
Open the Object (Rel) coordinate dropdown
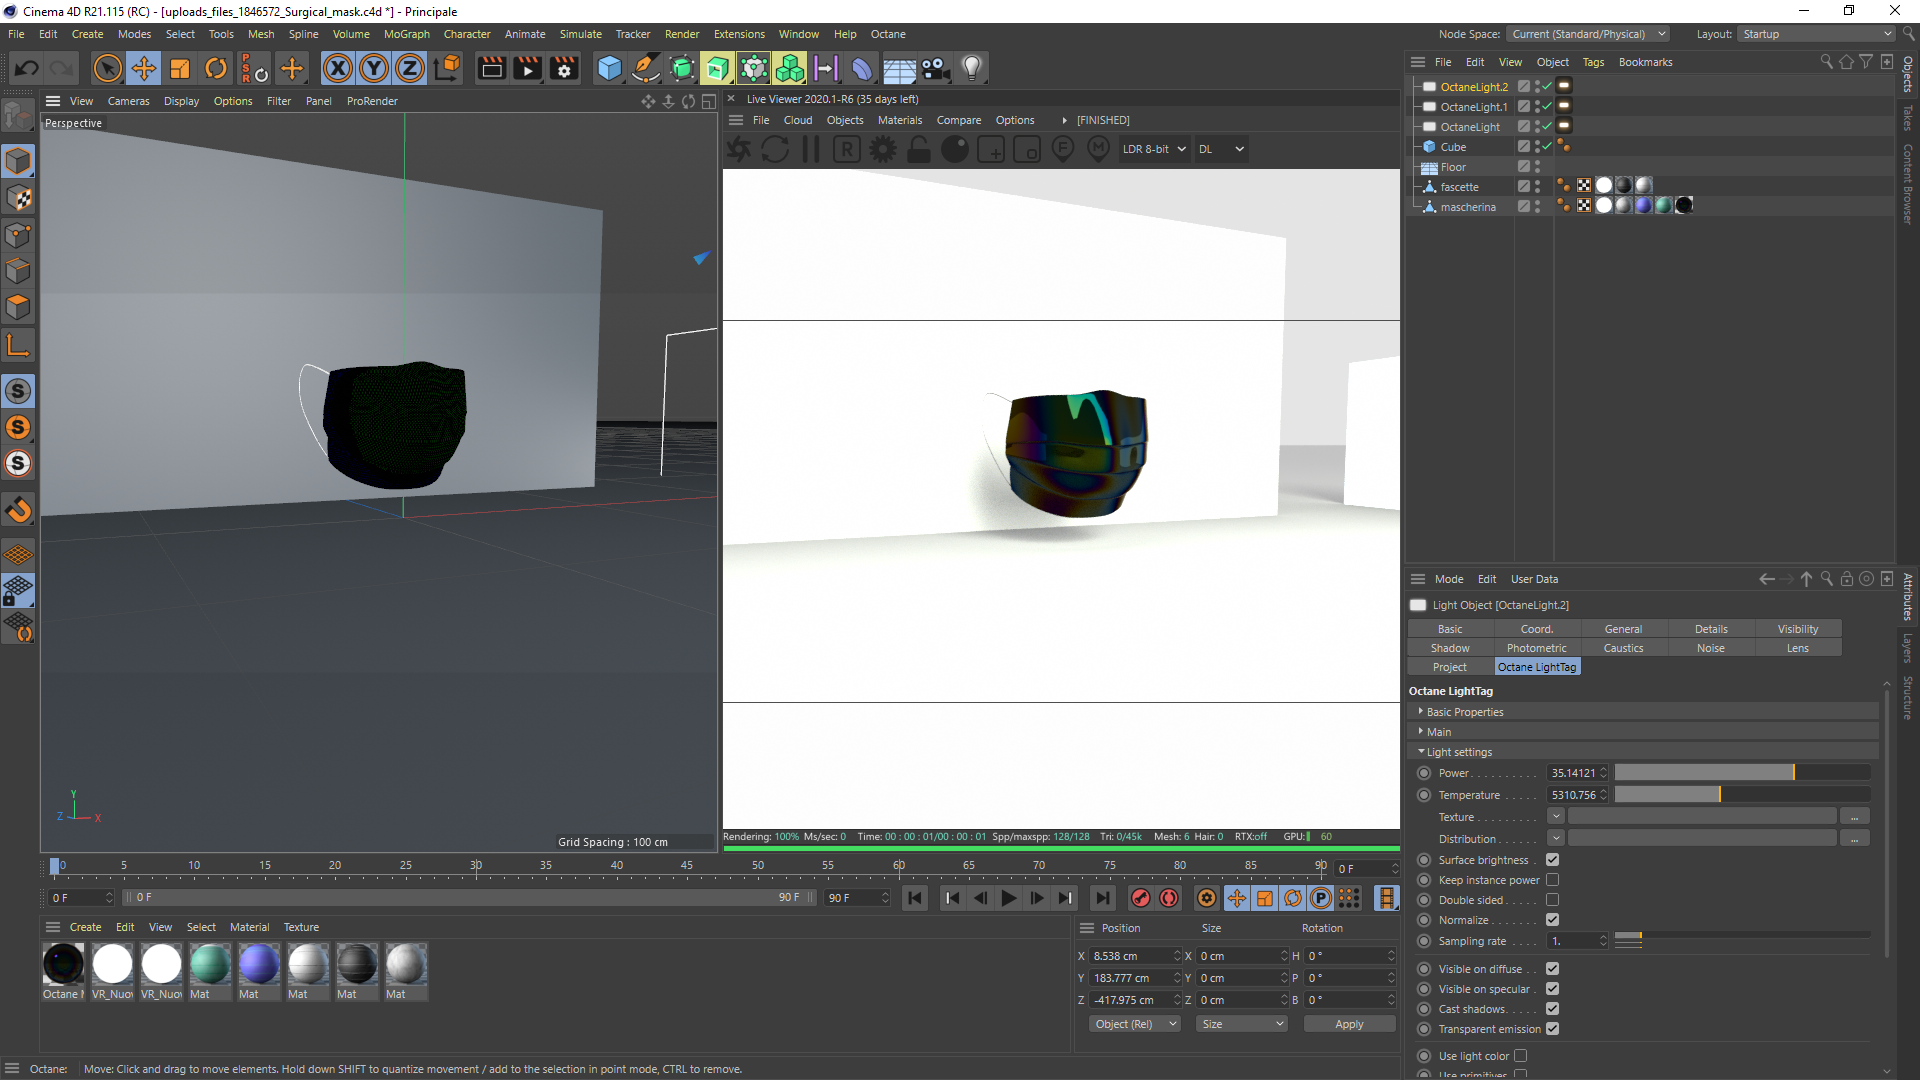point(1135,1024)
